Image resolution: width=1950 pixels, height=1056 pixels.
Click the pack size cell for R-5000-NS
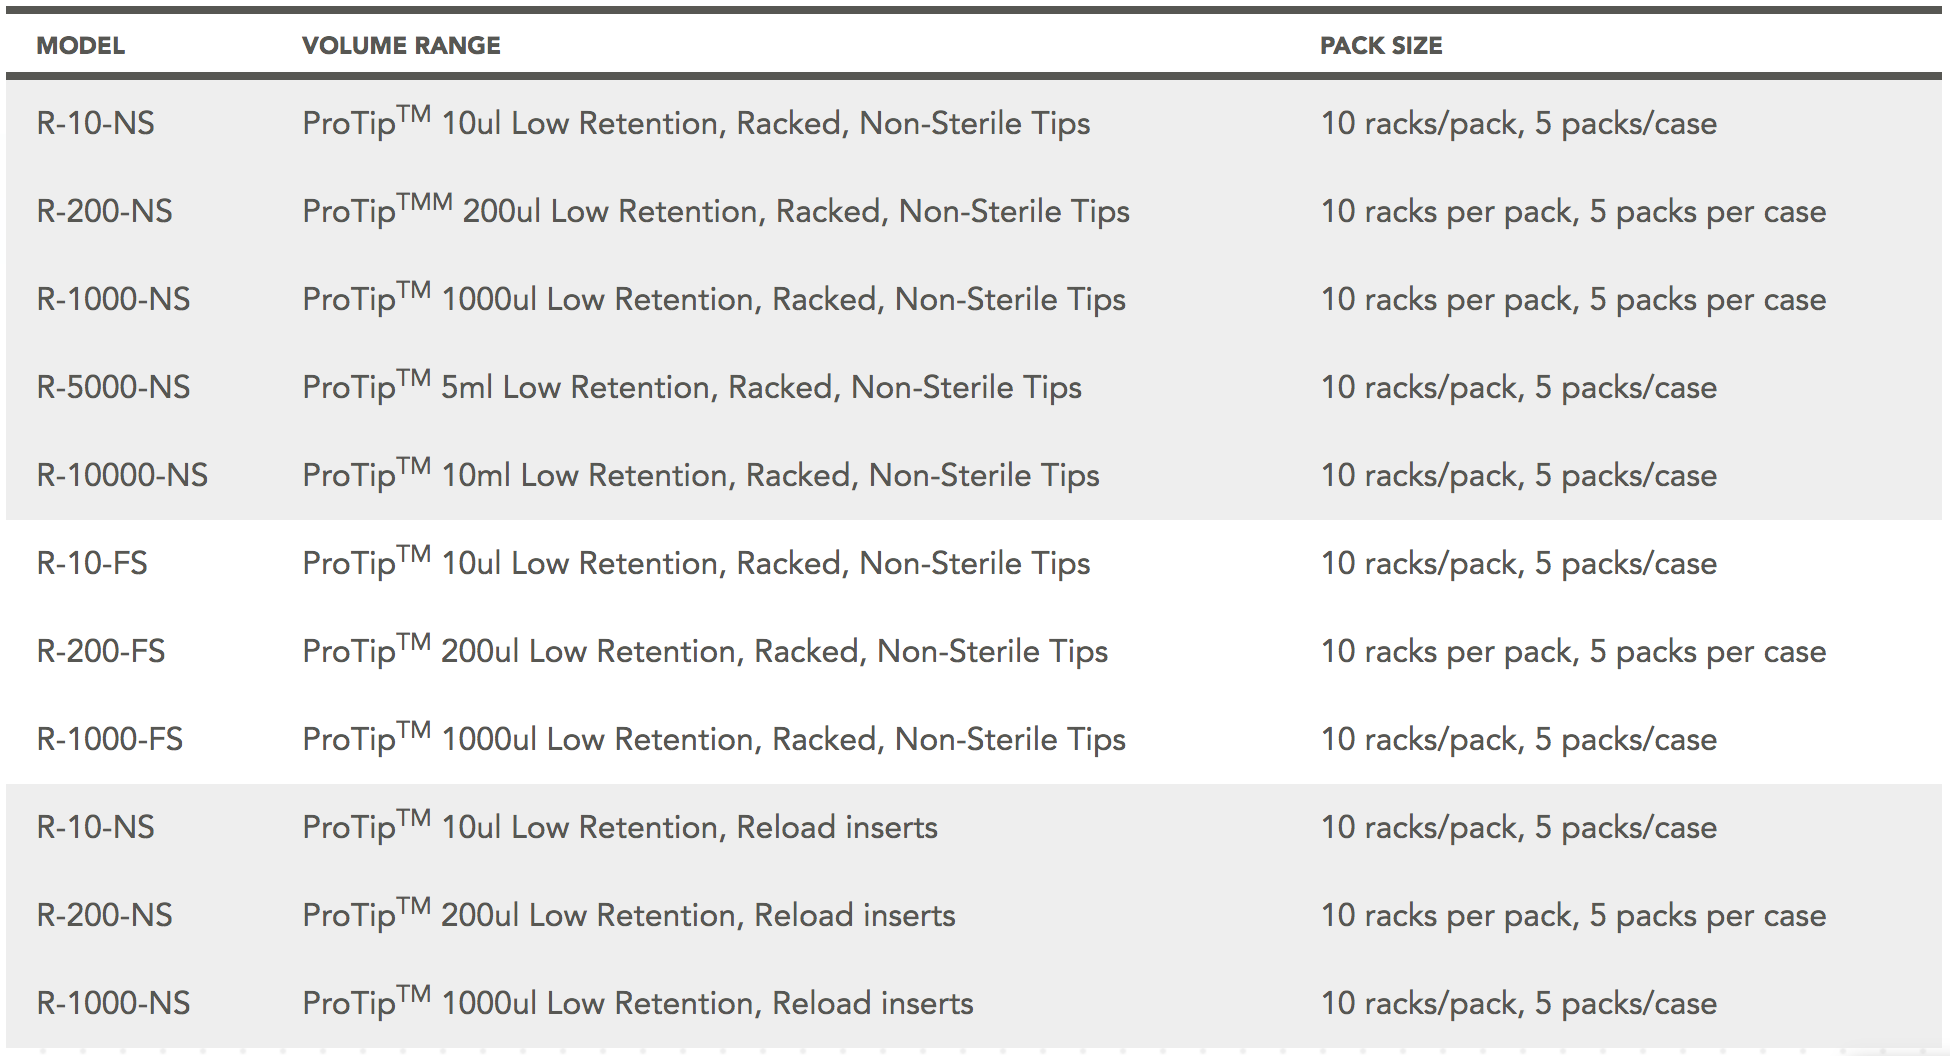pos(1518,388)
